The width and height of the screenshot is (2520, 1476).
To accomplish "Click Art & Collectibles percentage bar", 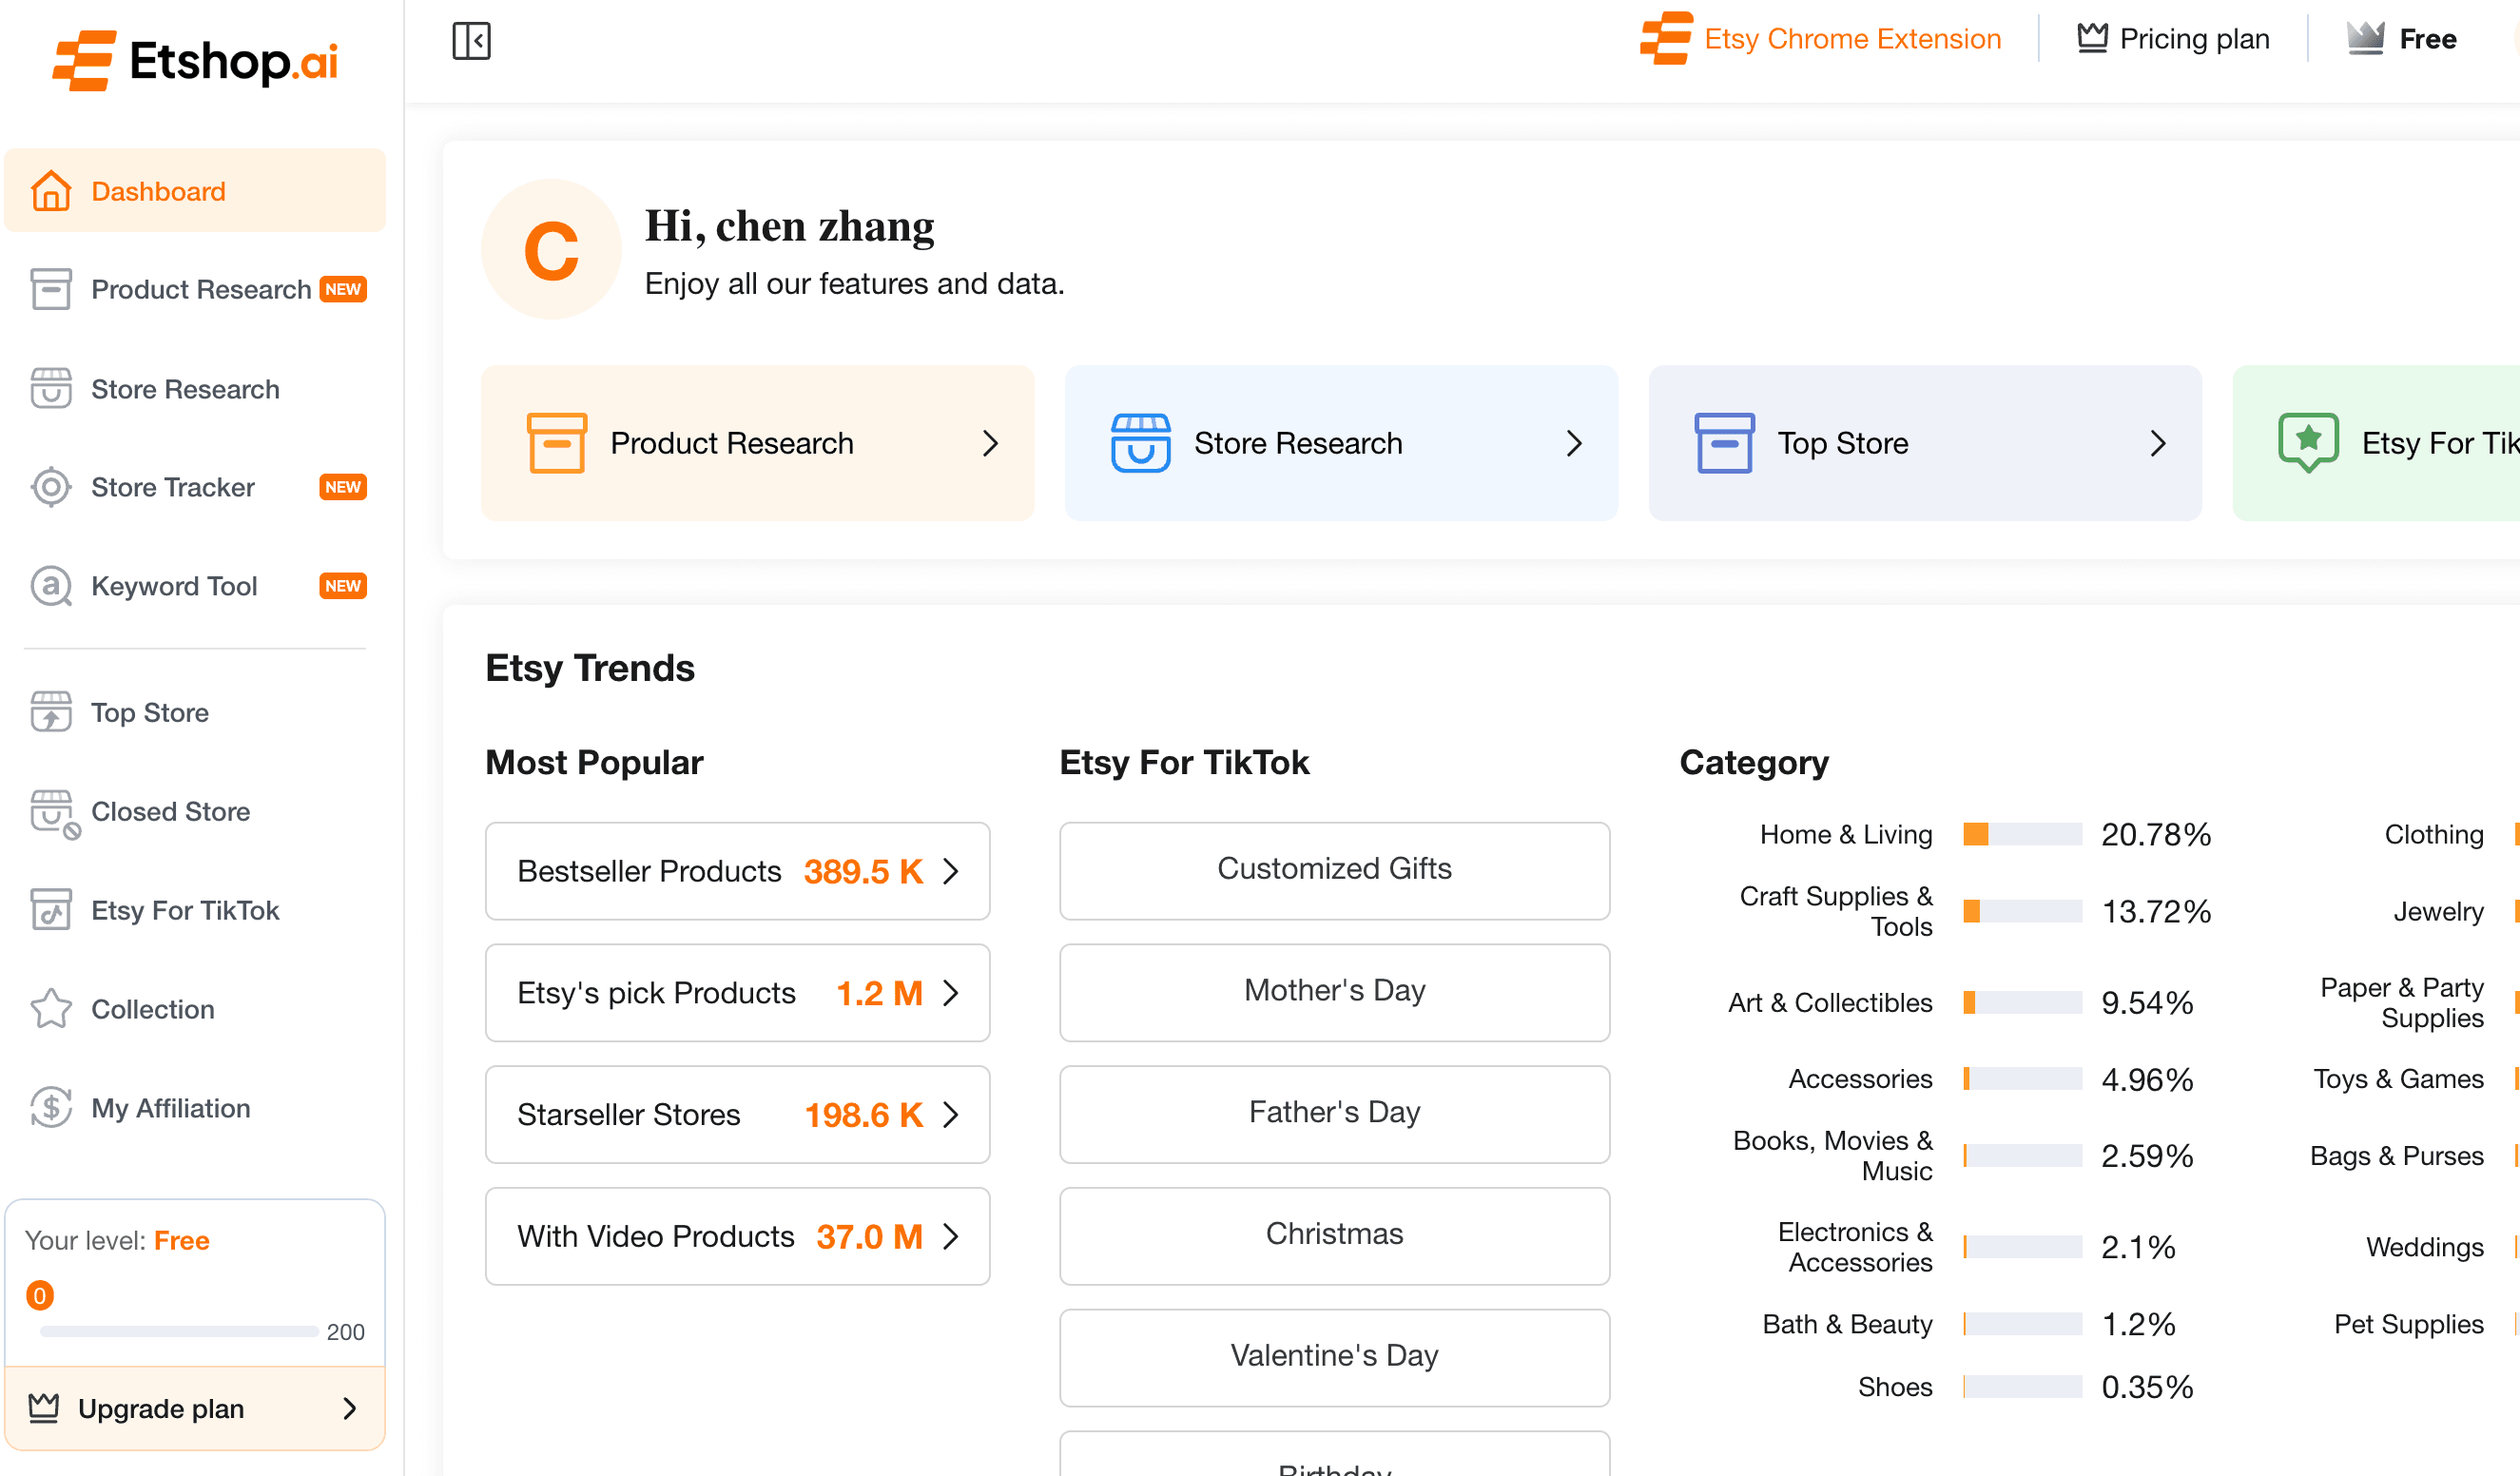I will (2022, 1002).
